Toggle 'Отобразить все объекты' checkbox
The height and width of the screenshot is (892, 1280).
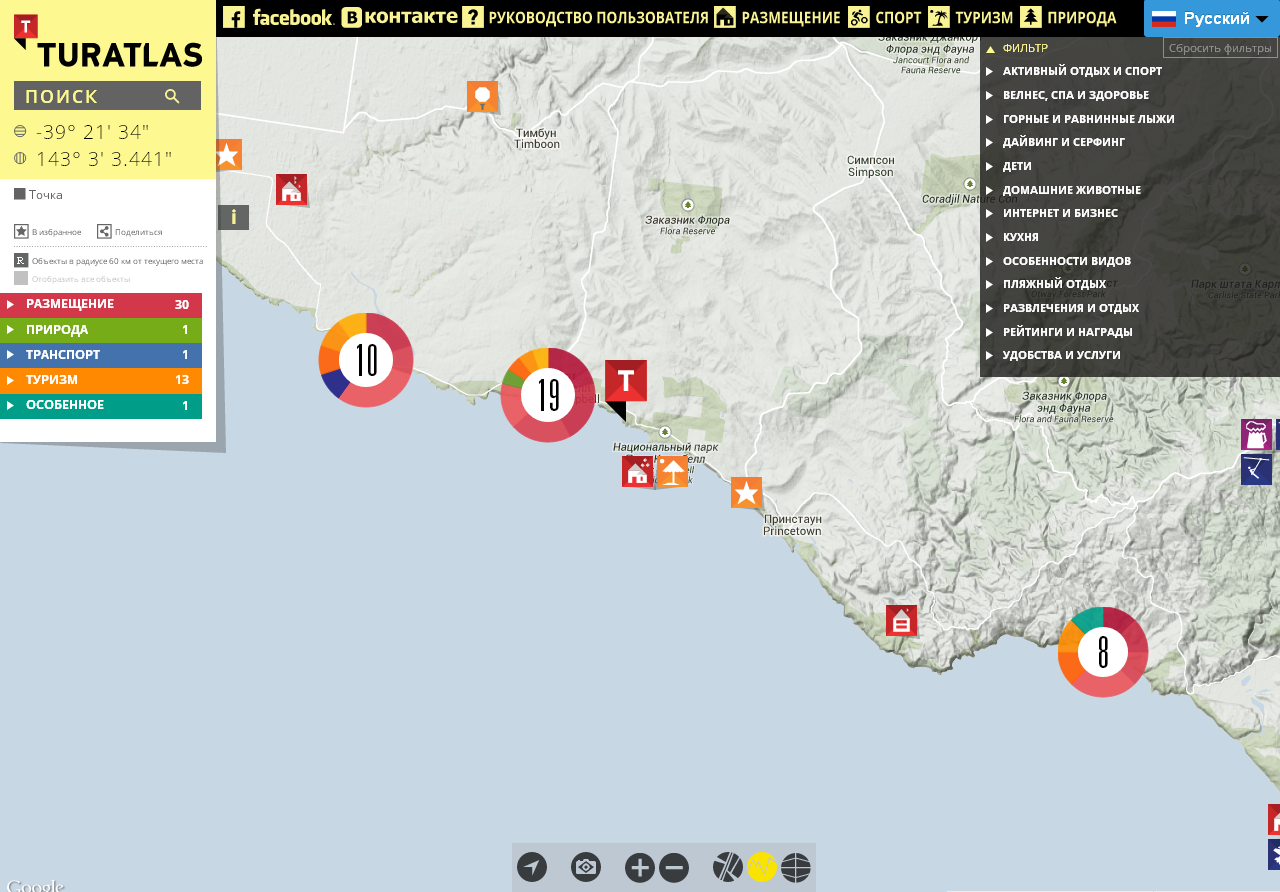coord(21,278)
